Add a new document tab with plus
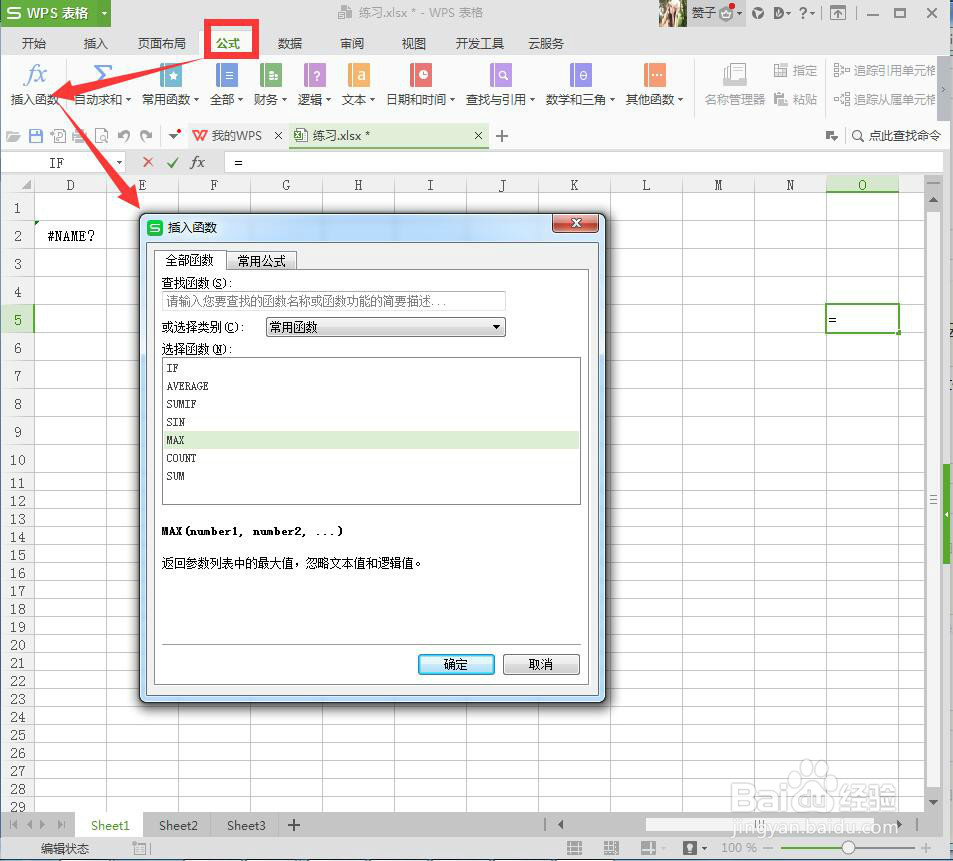 coord(501,136)
